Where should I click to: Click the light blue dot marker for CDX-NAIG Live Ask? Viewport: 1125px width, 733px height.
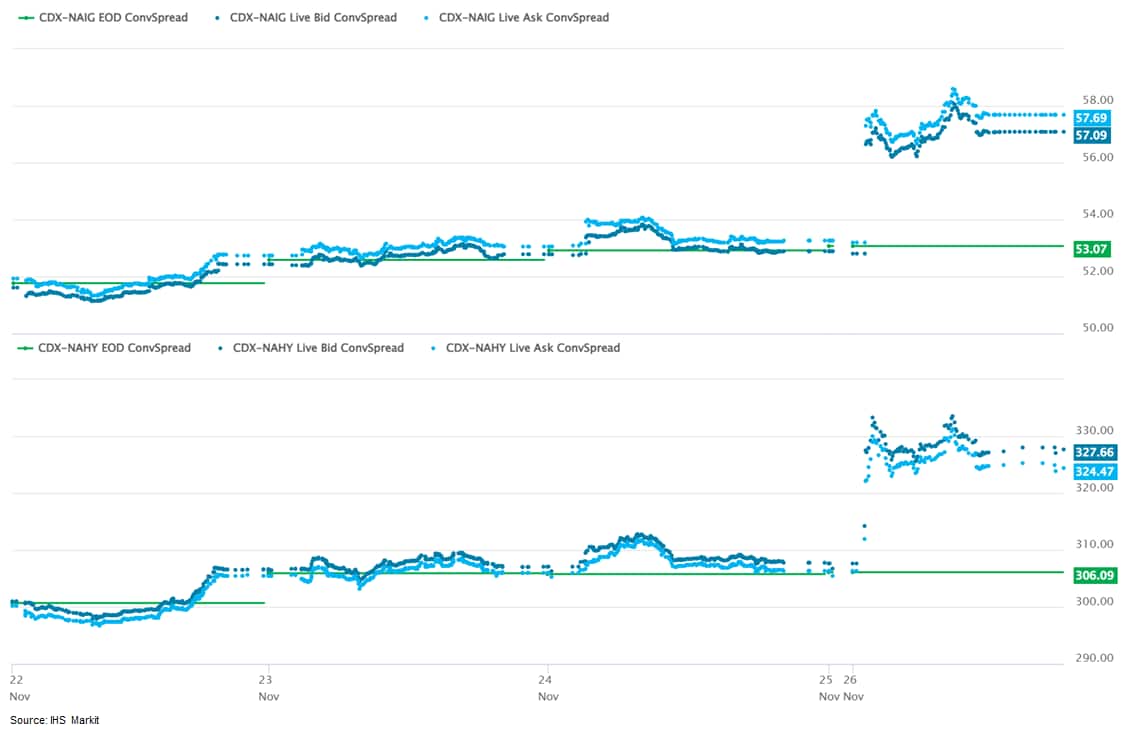[427, 17]
